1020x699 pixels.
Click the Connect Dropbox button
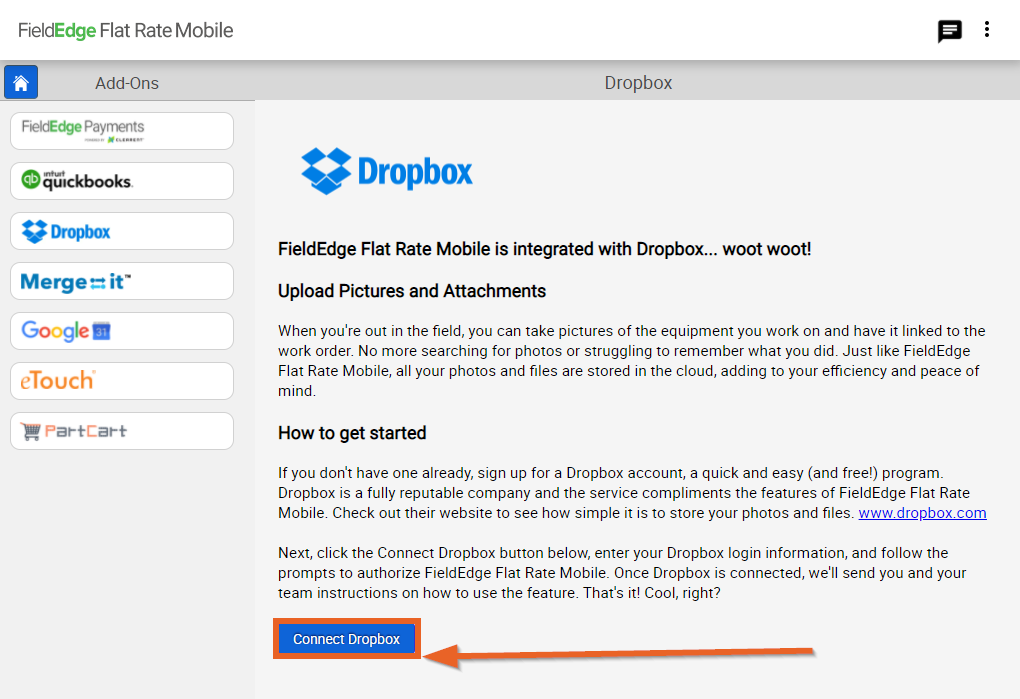tap(346, 638)
